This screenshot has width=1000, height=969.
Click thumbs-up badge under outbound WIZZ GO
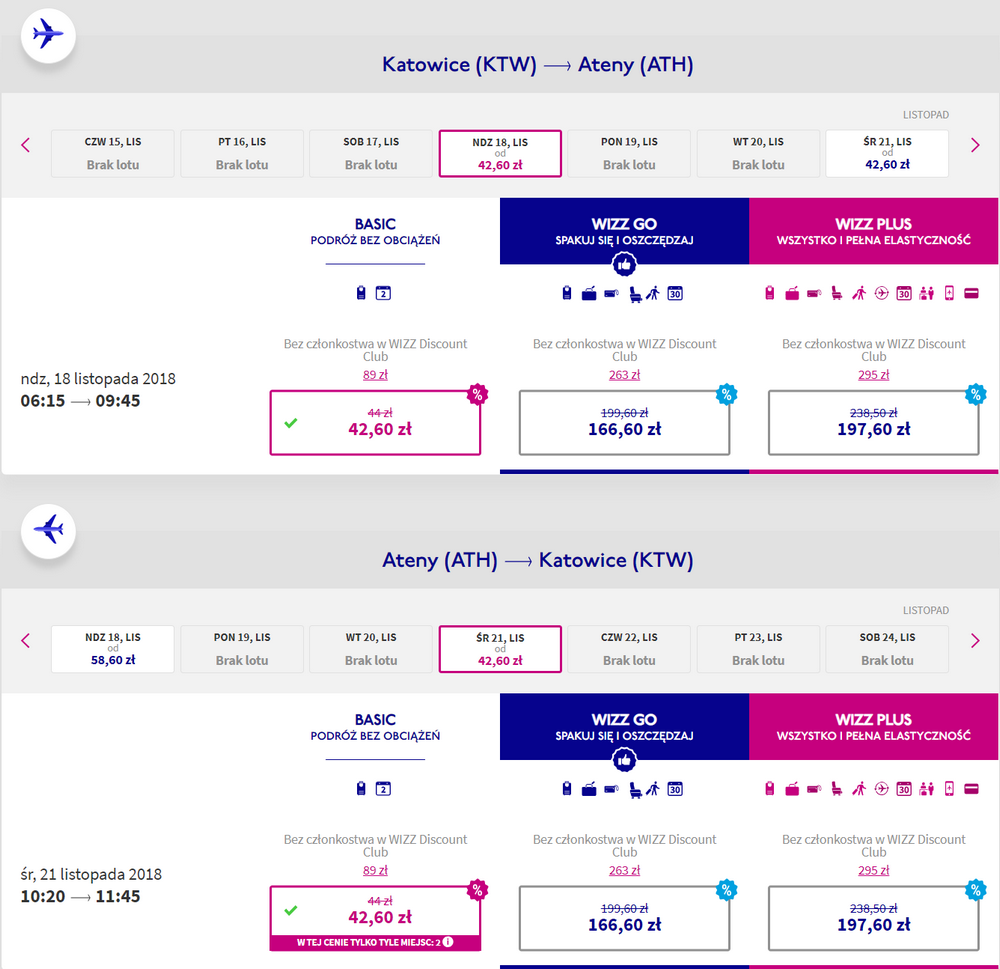pos(624,264)
